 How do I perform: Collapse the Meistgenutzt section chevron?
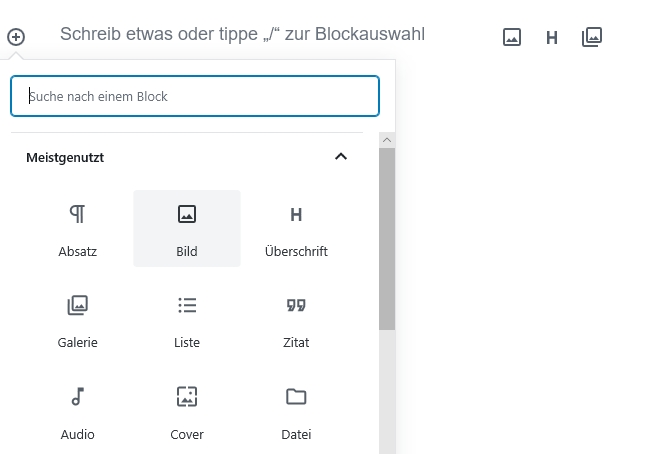point(341,157)
